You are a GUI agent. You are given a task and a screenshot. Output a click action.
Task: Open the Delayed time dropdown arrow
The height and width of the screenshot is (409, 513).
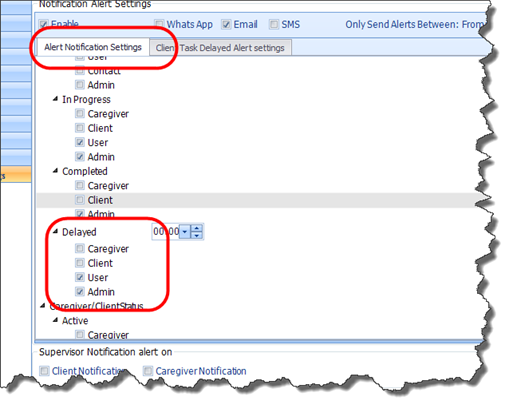coord(185,232)
